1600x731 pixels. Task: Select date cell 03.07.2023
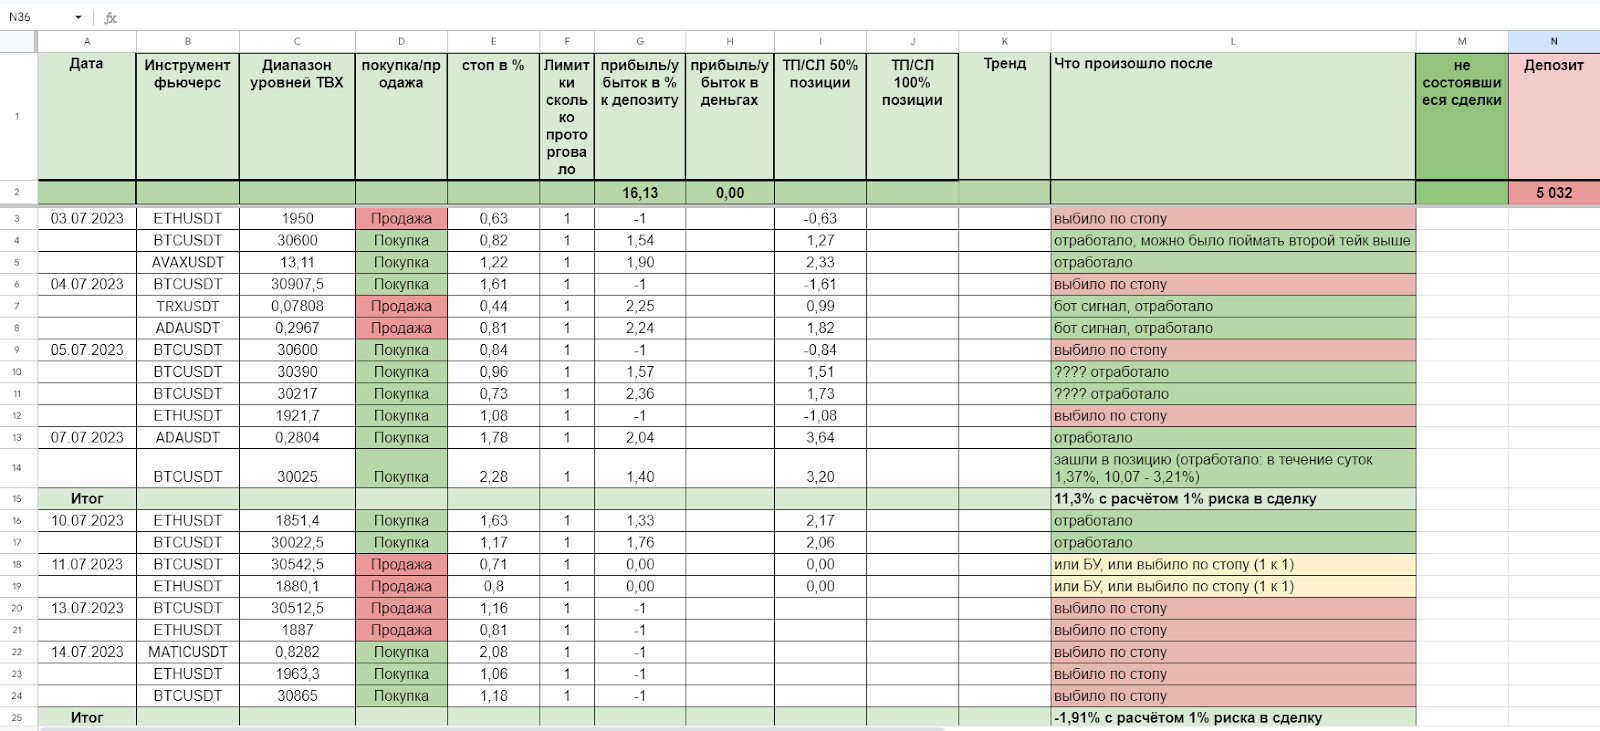[x=87, y=218]
